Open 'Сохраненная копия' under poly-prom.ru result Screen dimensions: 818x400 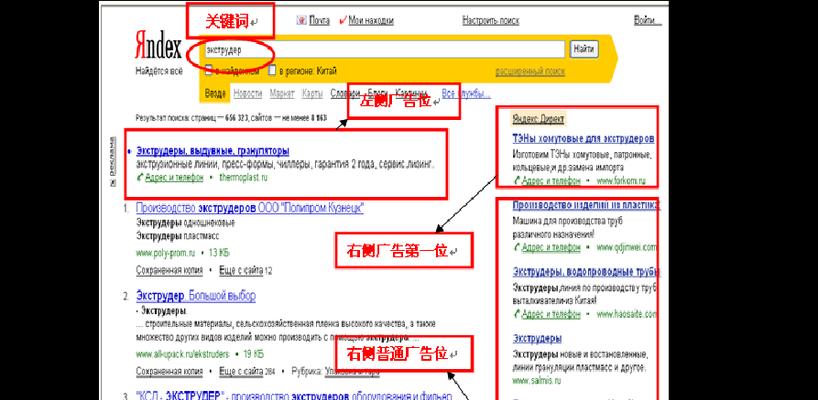pyautogui.click(x=169, y=271)
